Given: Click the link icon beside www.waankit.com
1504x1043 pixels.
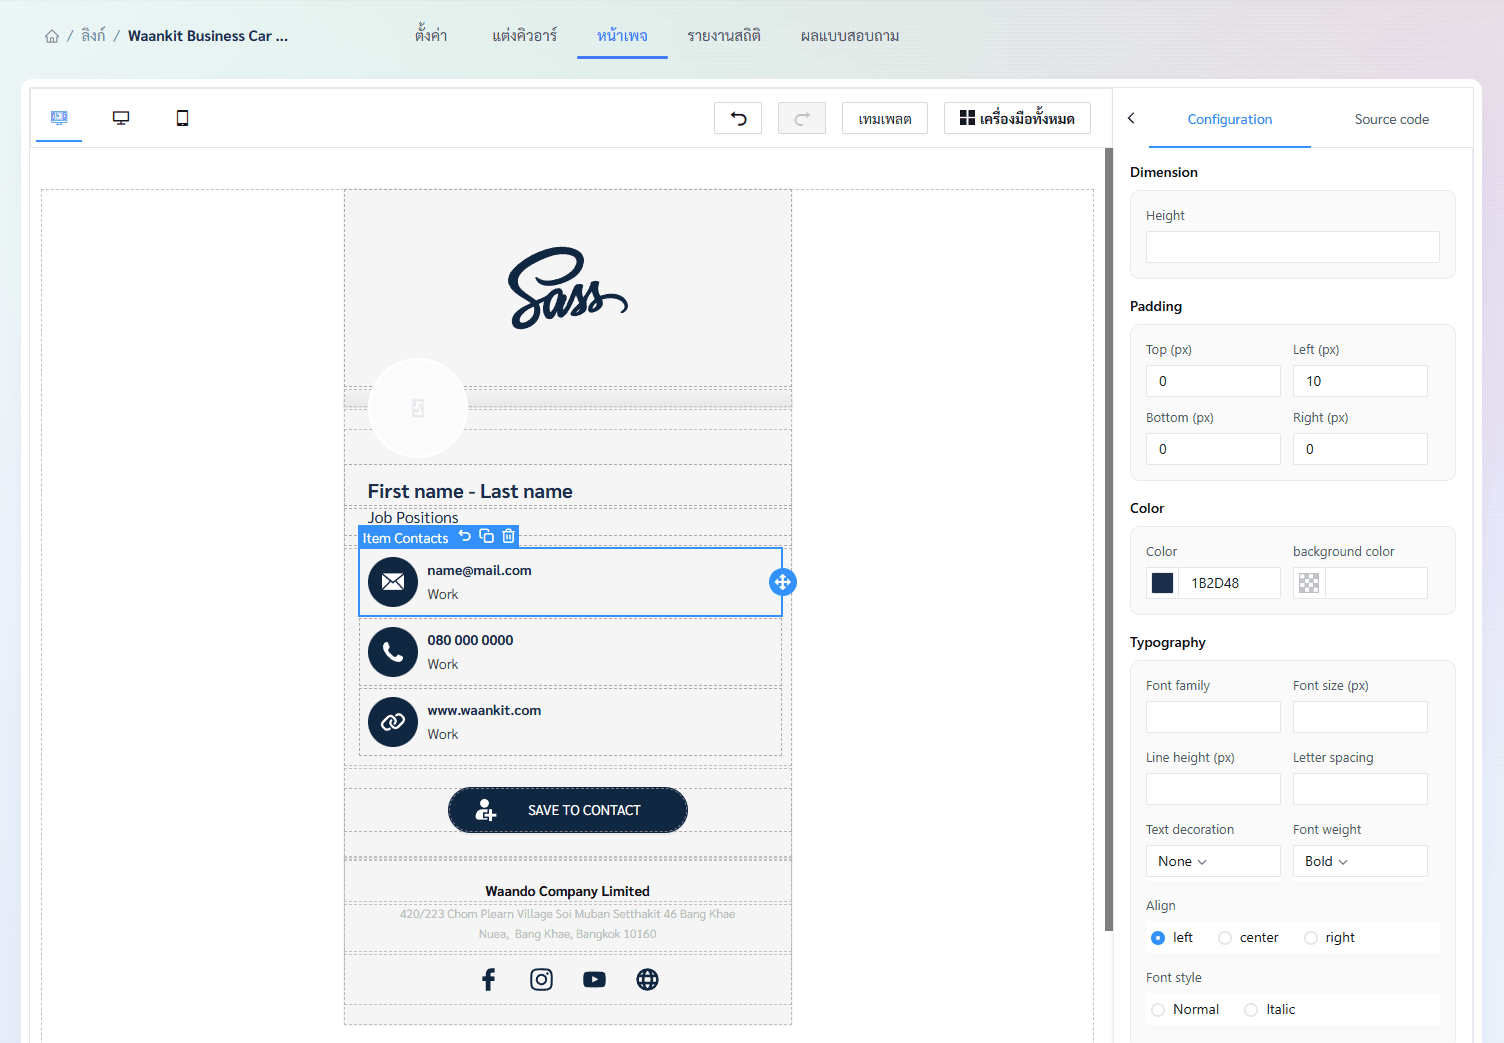Looking at the screenshot, I should tap(393, 722).
